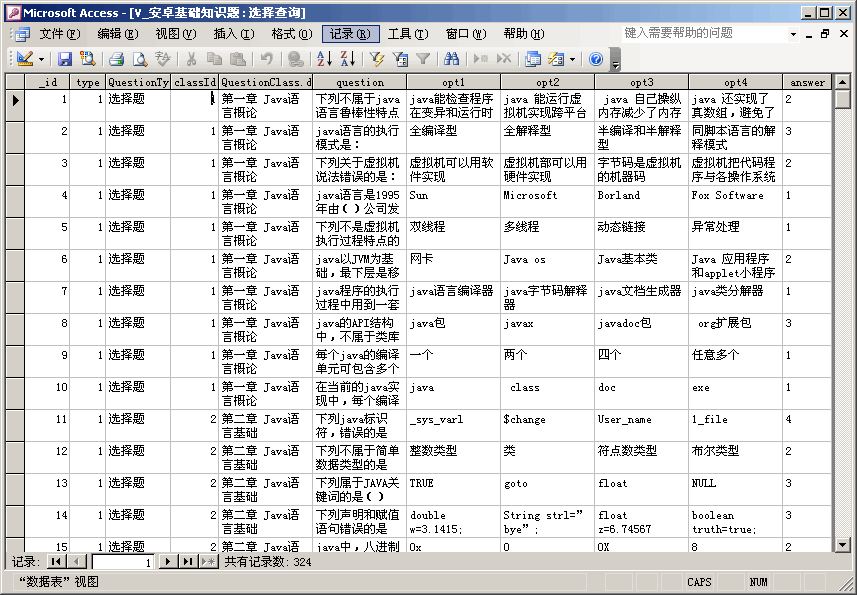Screen dimensions: 857x595
Task: Go to next record button
Action: 168,561
